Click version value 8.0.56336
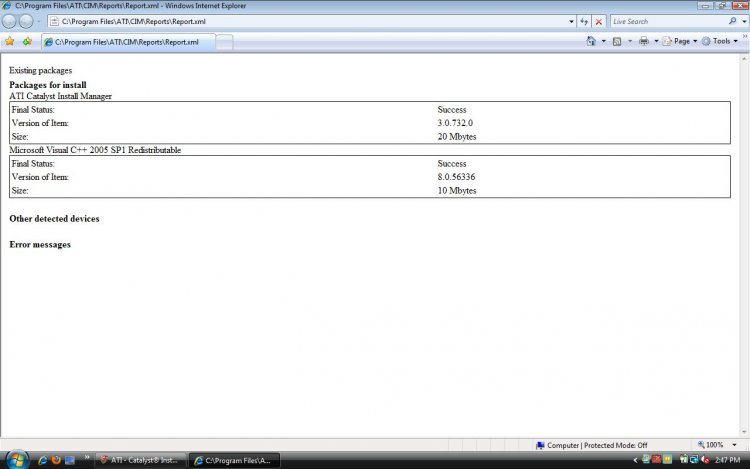Image resolution: width=750 pixels, height=469 pixels. 456,177
